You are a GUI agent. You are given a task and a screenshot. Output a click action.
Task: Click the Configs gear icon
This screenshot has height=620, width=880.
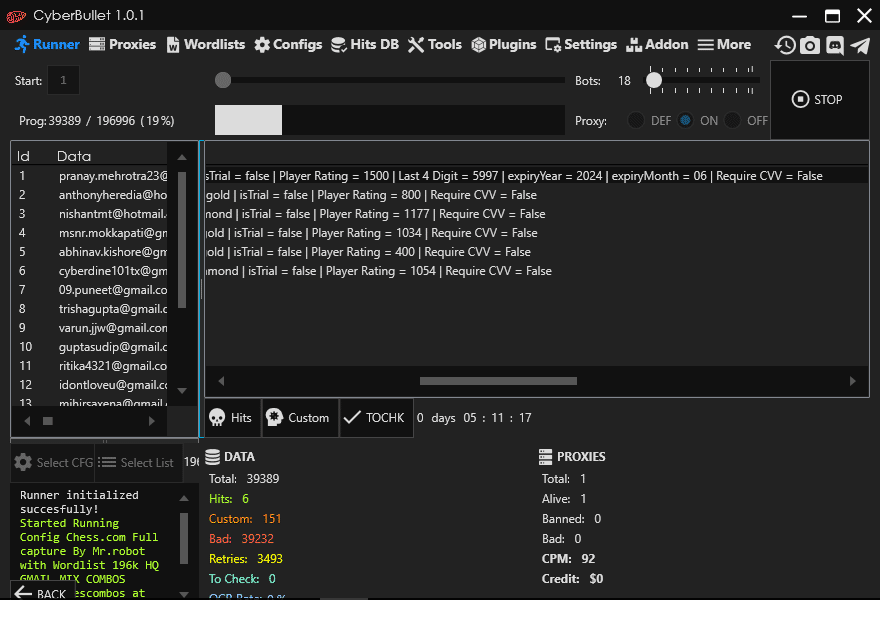pos(262,45)
